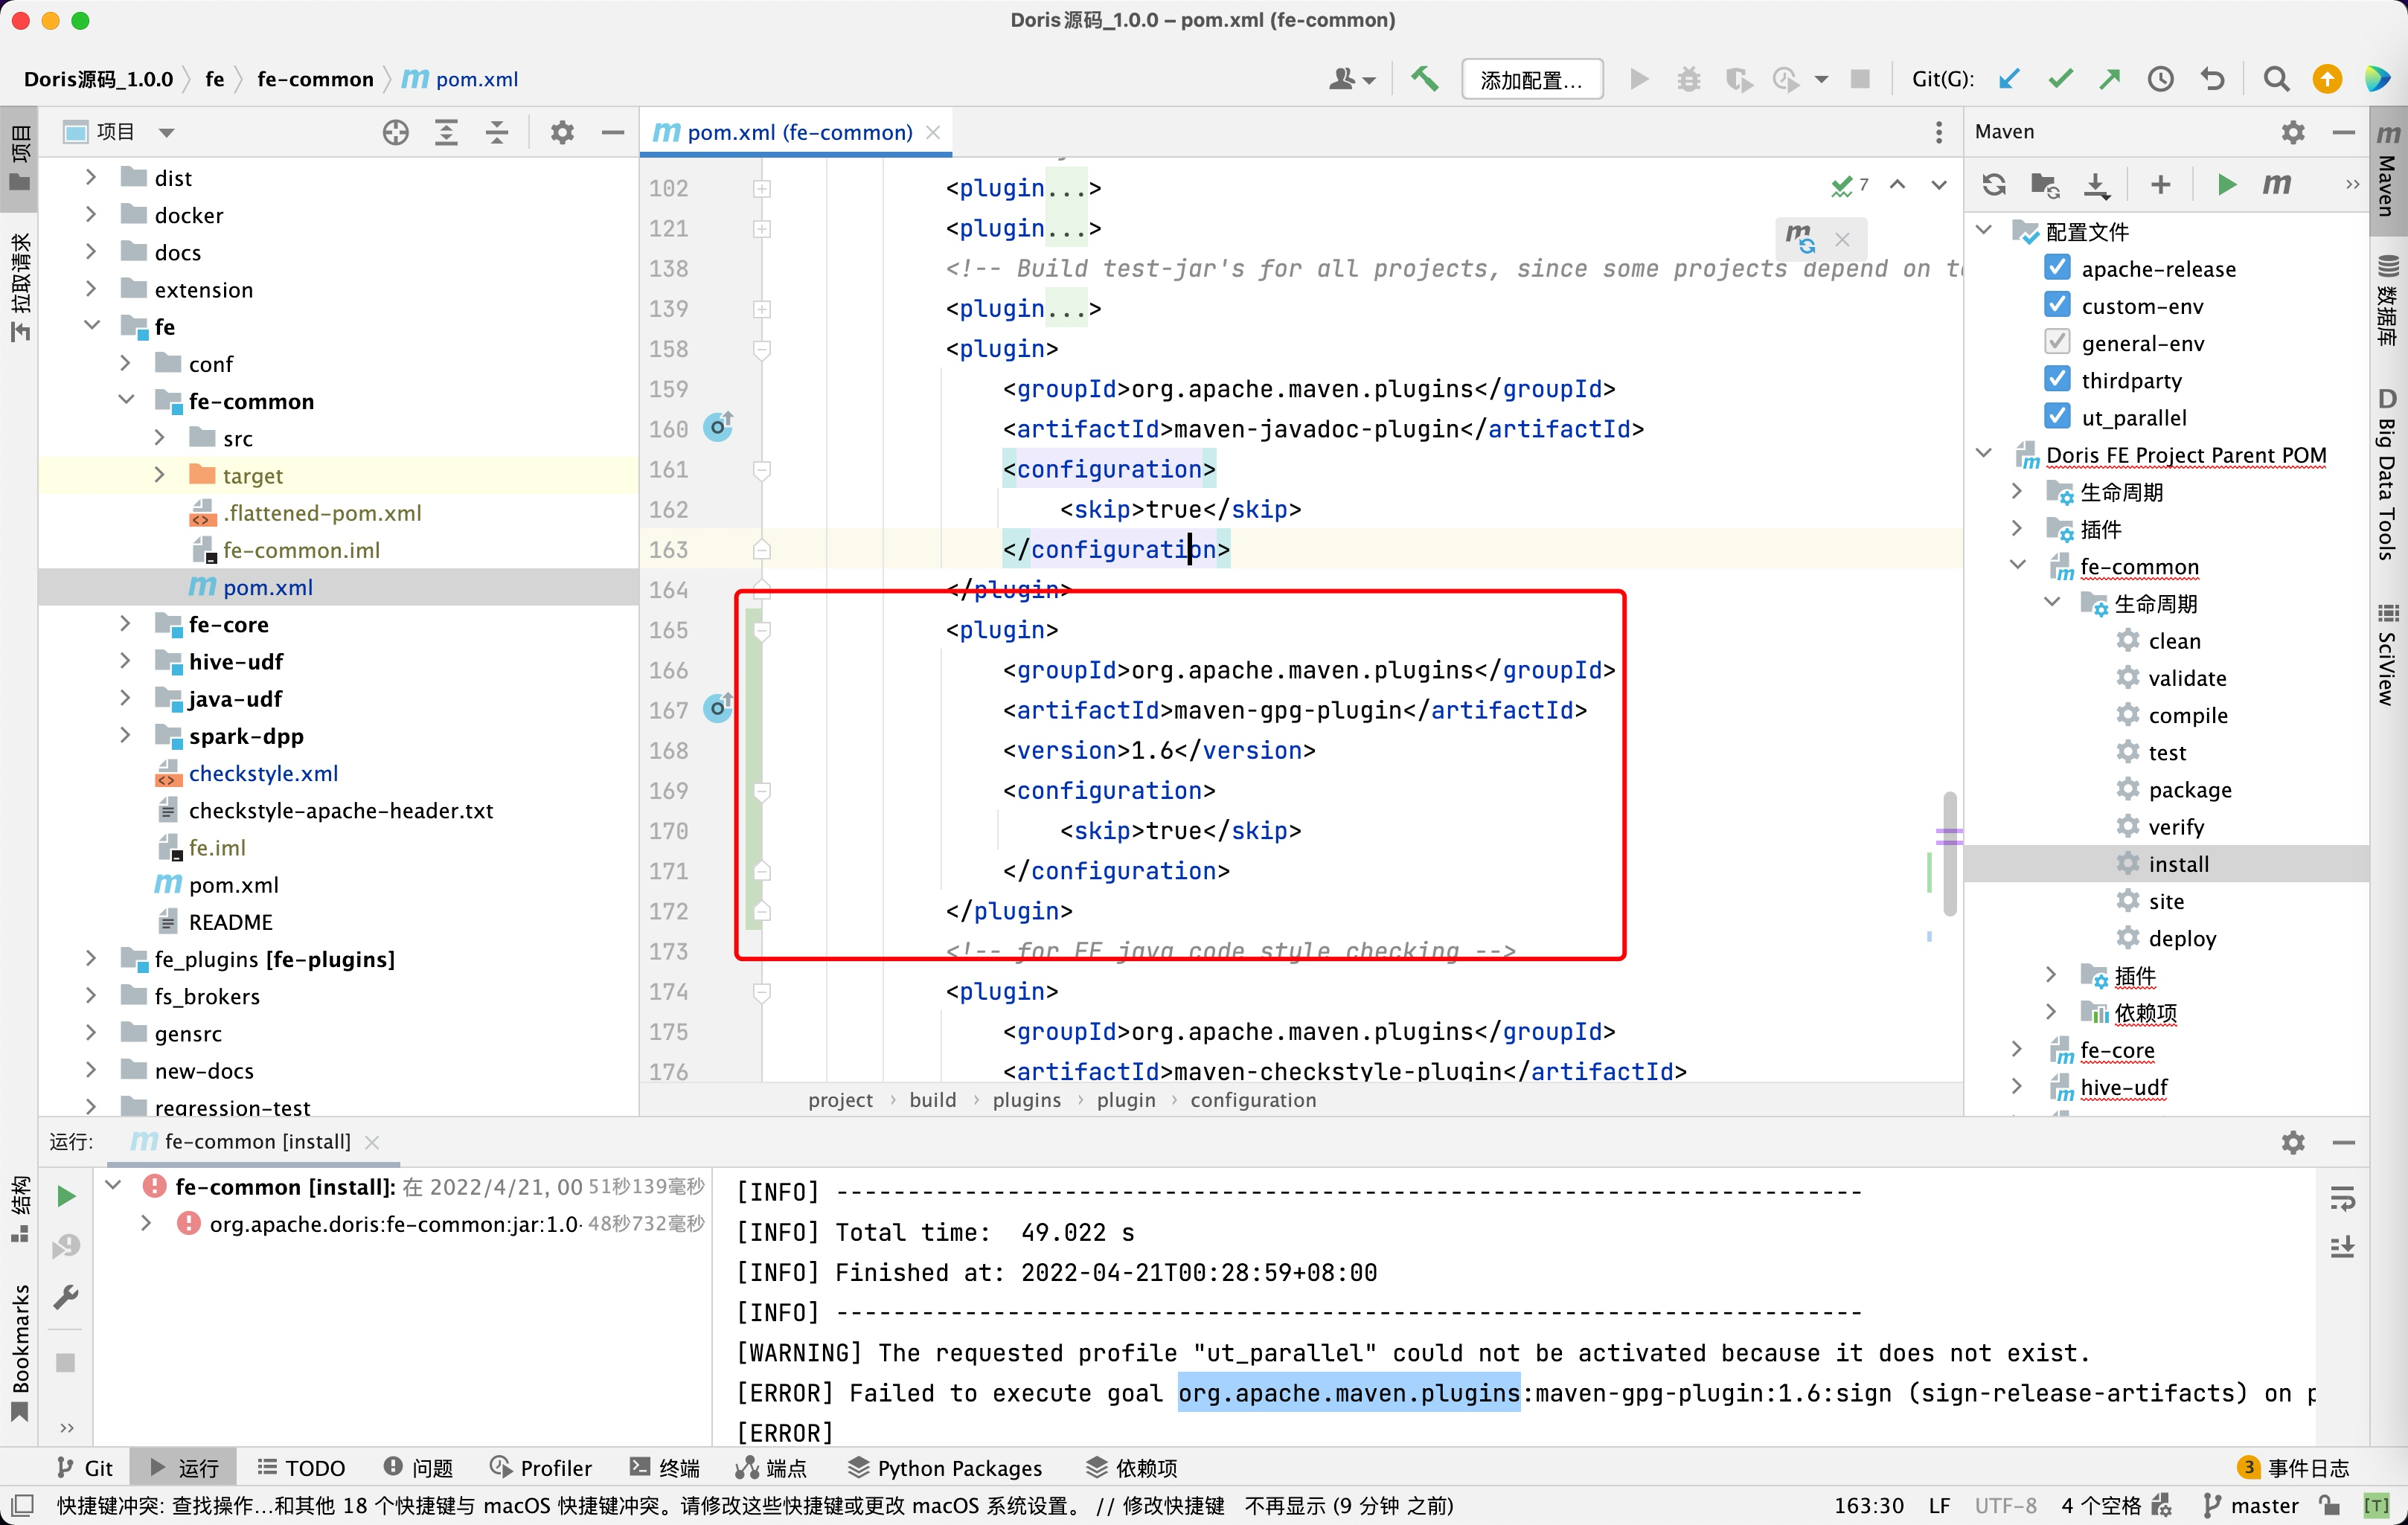Open Git history clock icon

pyautogui.click(x=2160, y=79)
